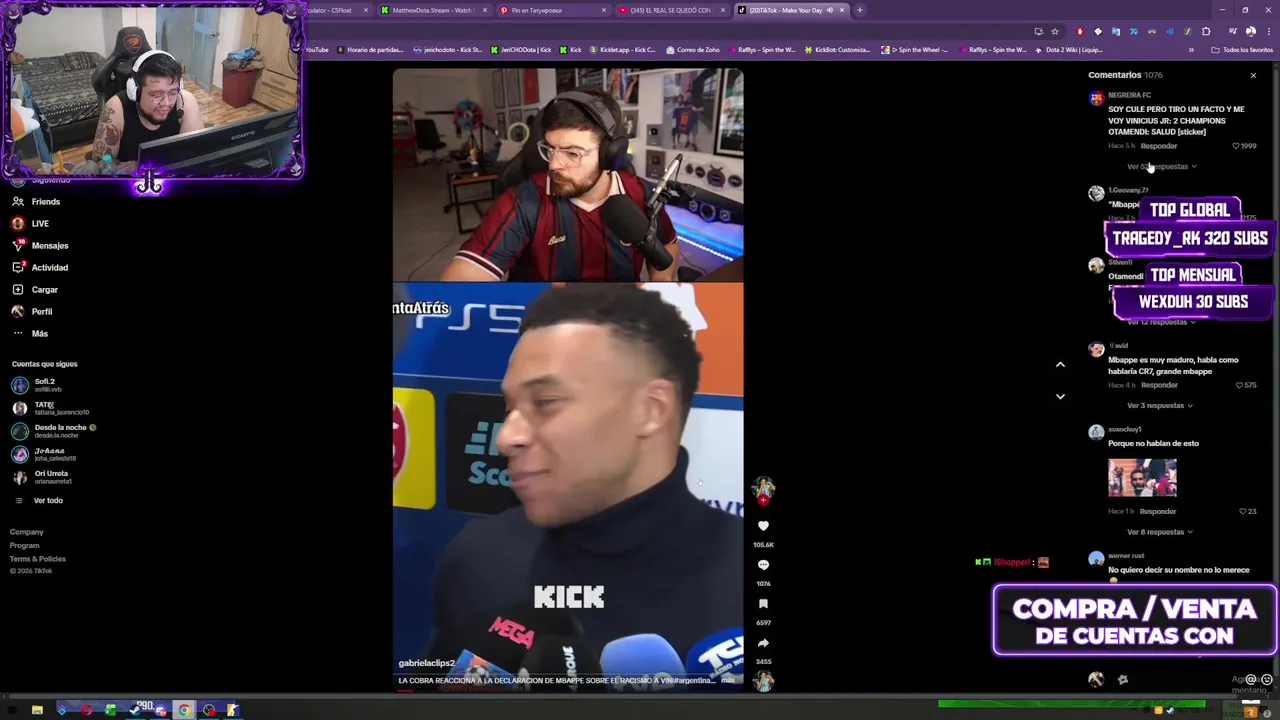Reply to NEGREIRA FC comment

1159,146
